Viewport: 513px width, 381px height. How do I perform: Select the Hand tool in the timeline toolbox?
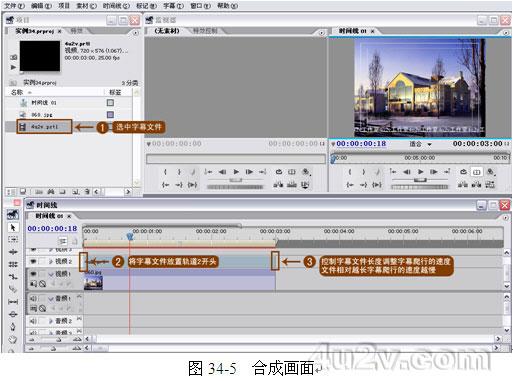click(13, 340)
